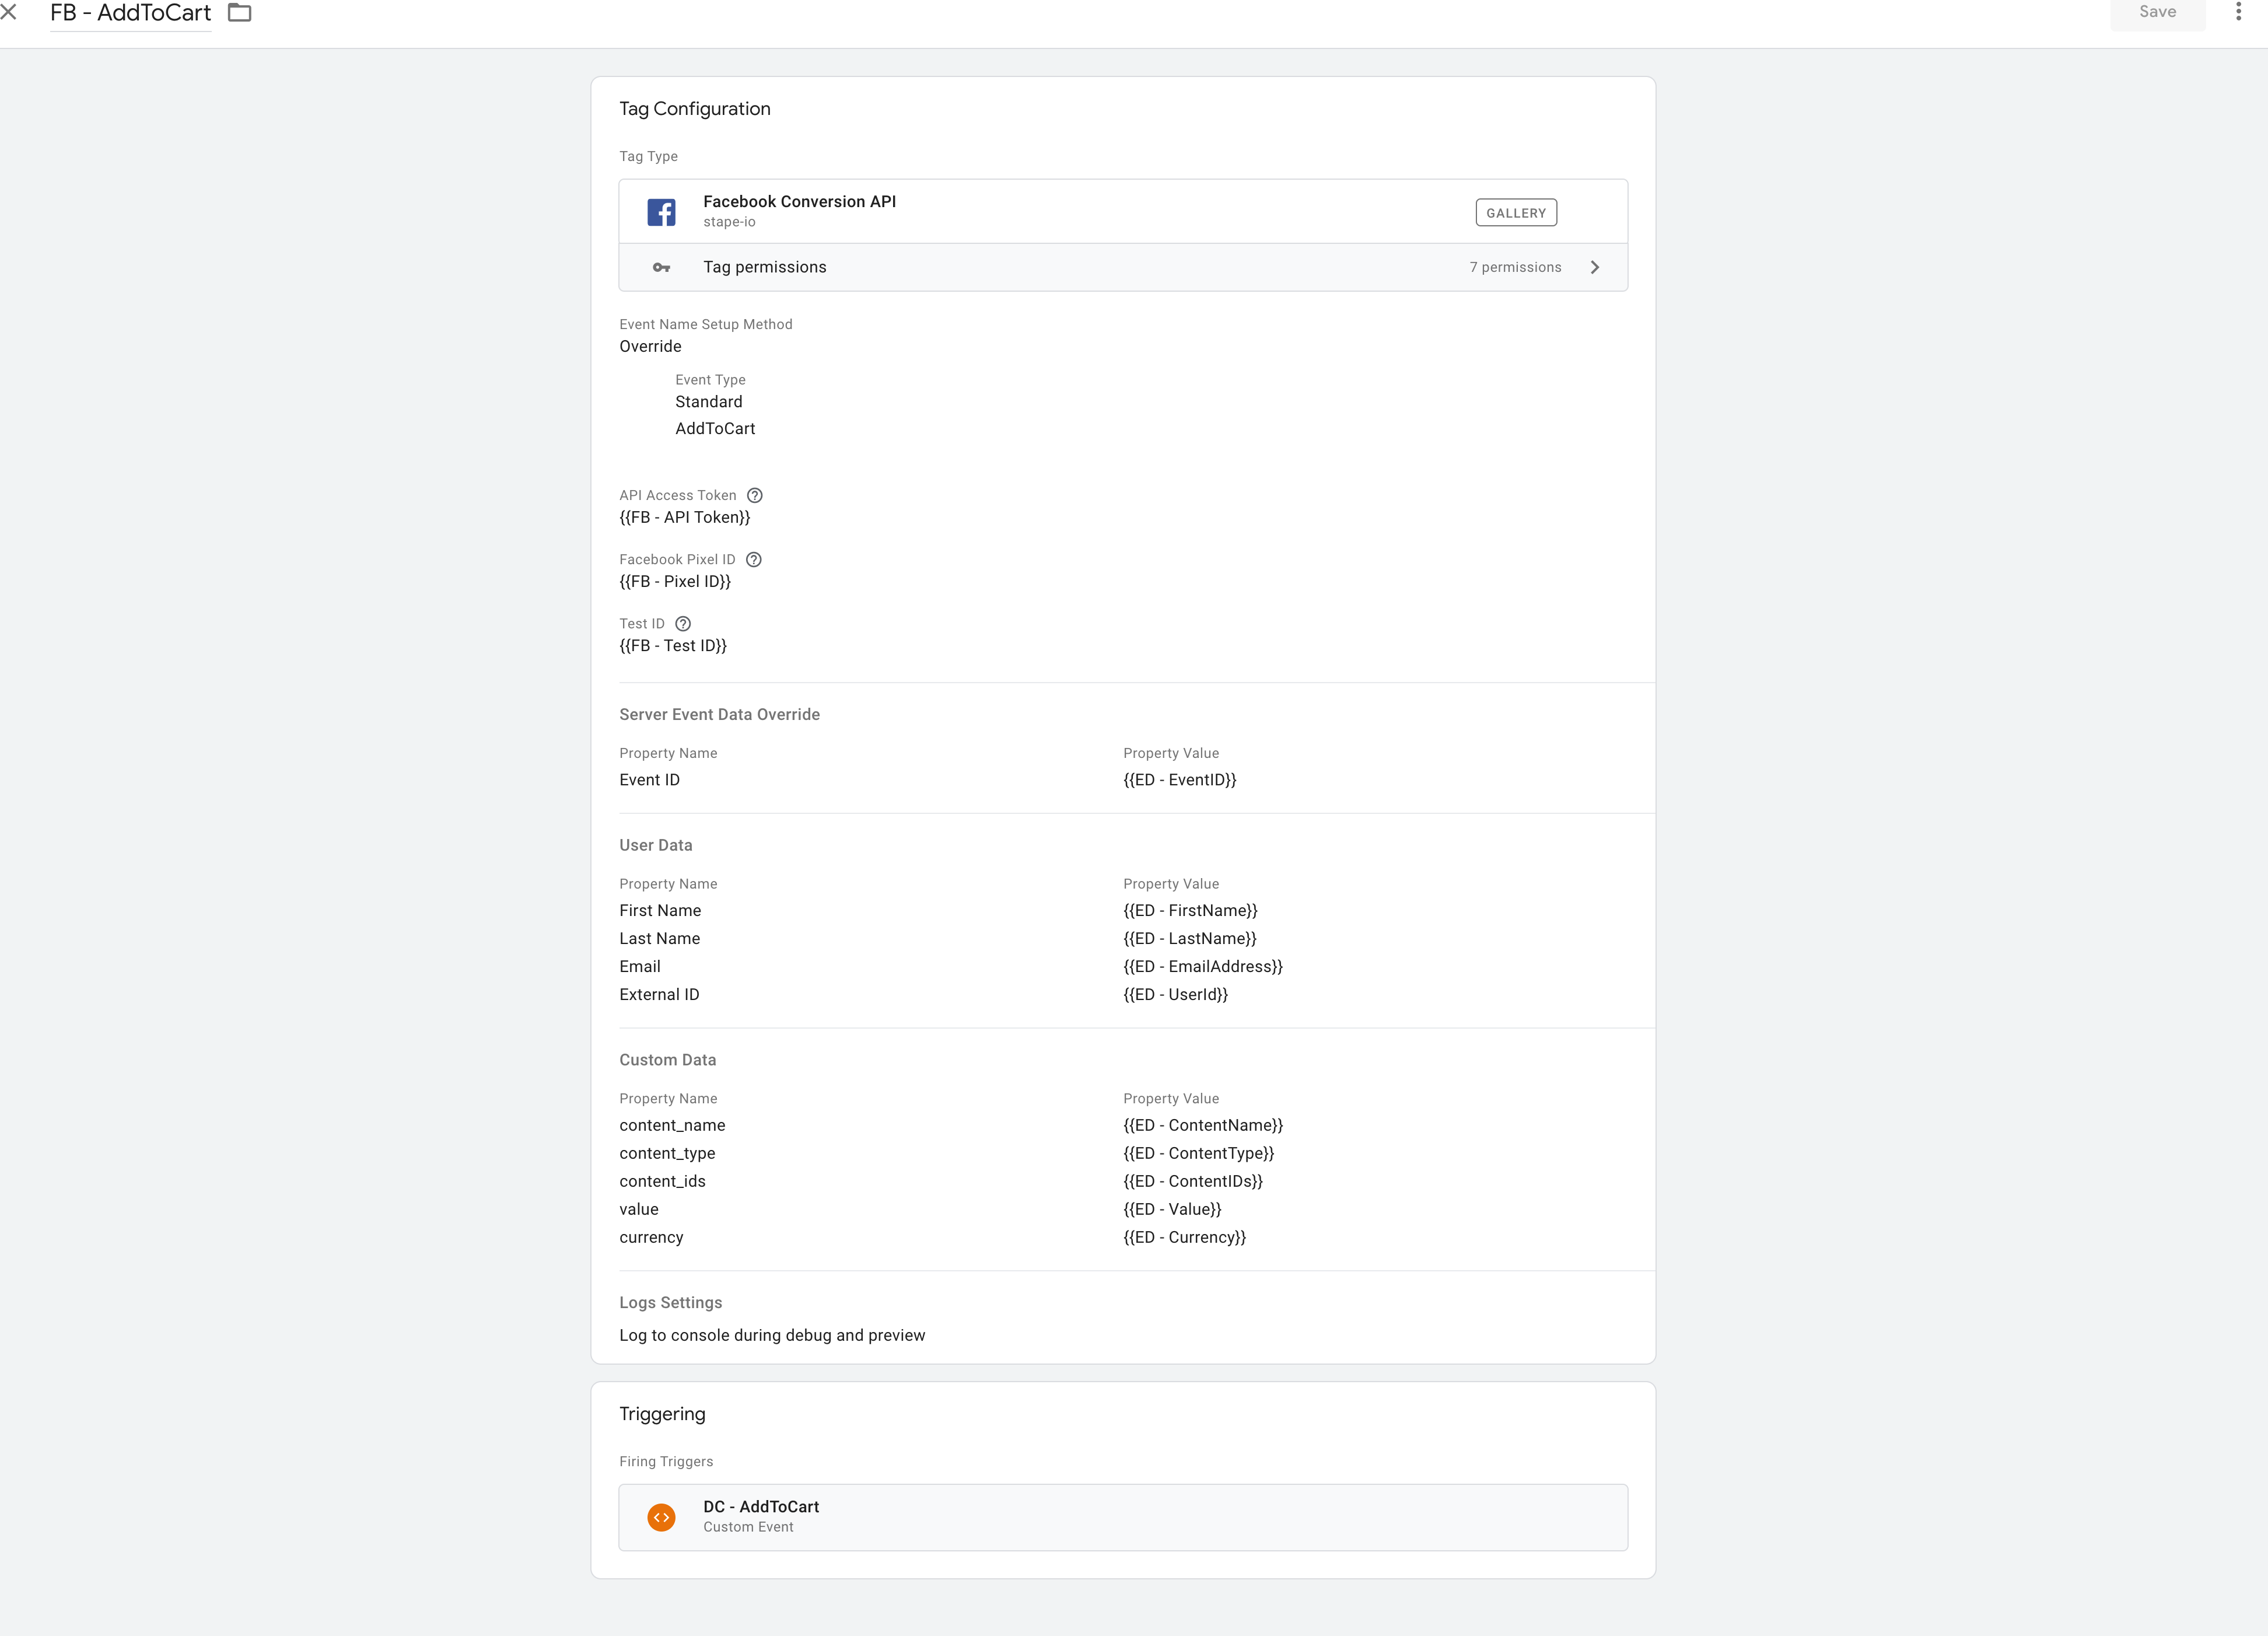Click the Event ID property name
This screenshot has height=1636, width=2268.
point(649,779)
